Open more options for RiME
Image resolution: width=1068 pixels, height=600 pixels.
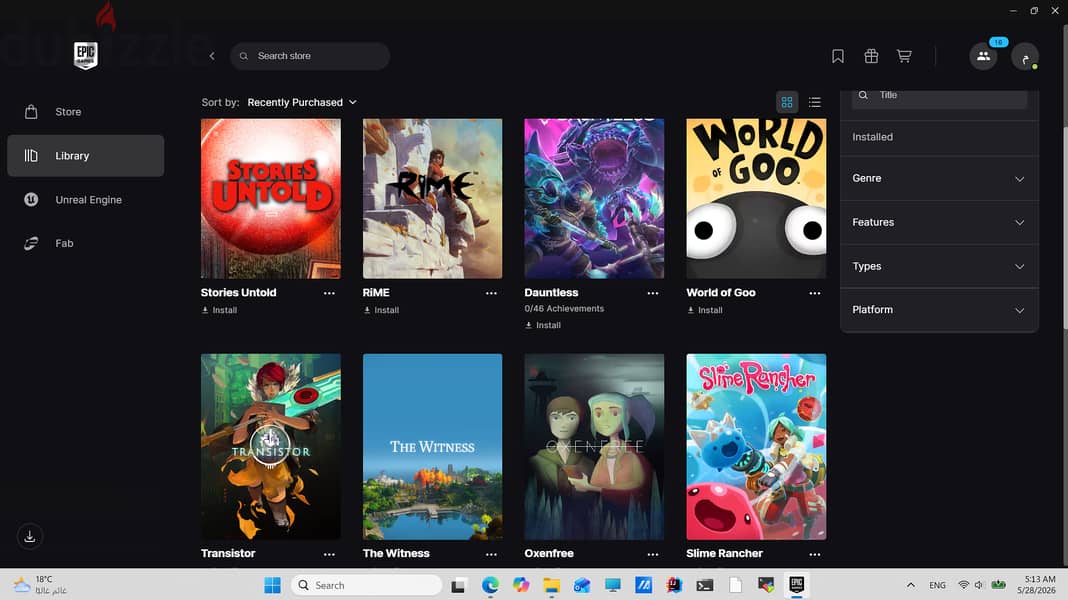click(491, 293)
